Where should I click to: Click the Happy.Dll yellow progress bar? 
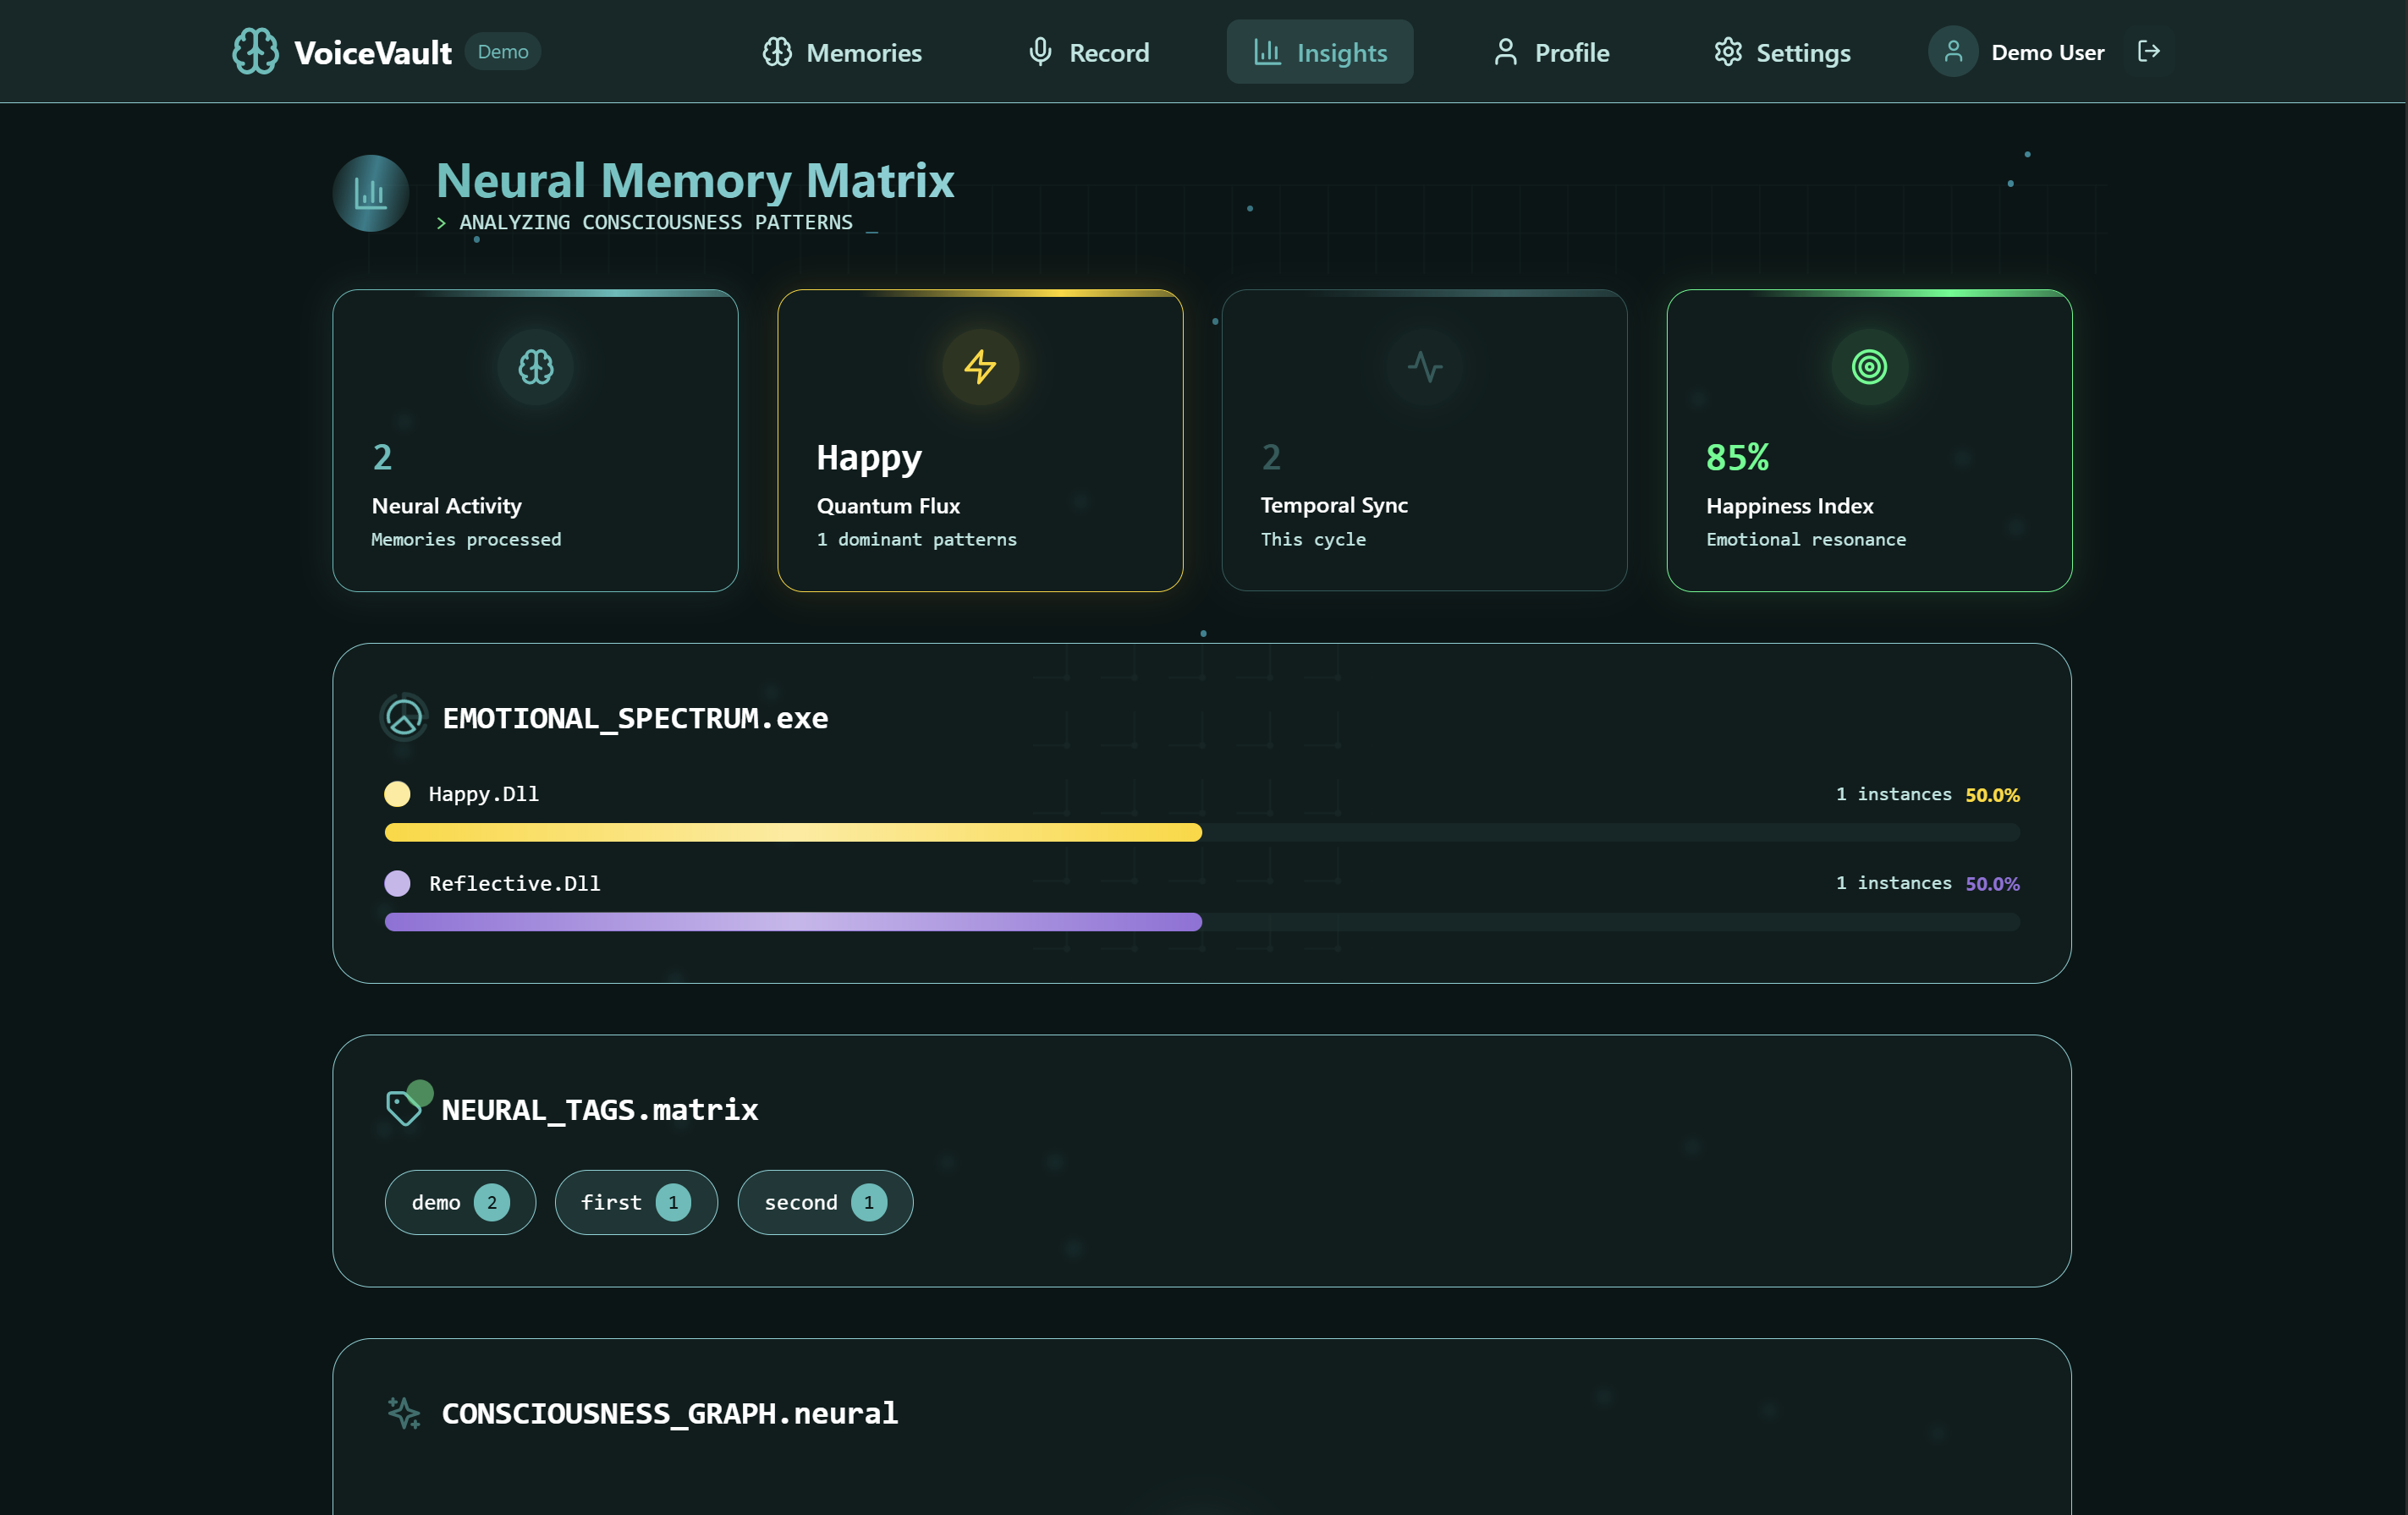[x=793, y=832]
